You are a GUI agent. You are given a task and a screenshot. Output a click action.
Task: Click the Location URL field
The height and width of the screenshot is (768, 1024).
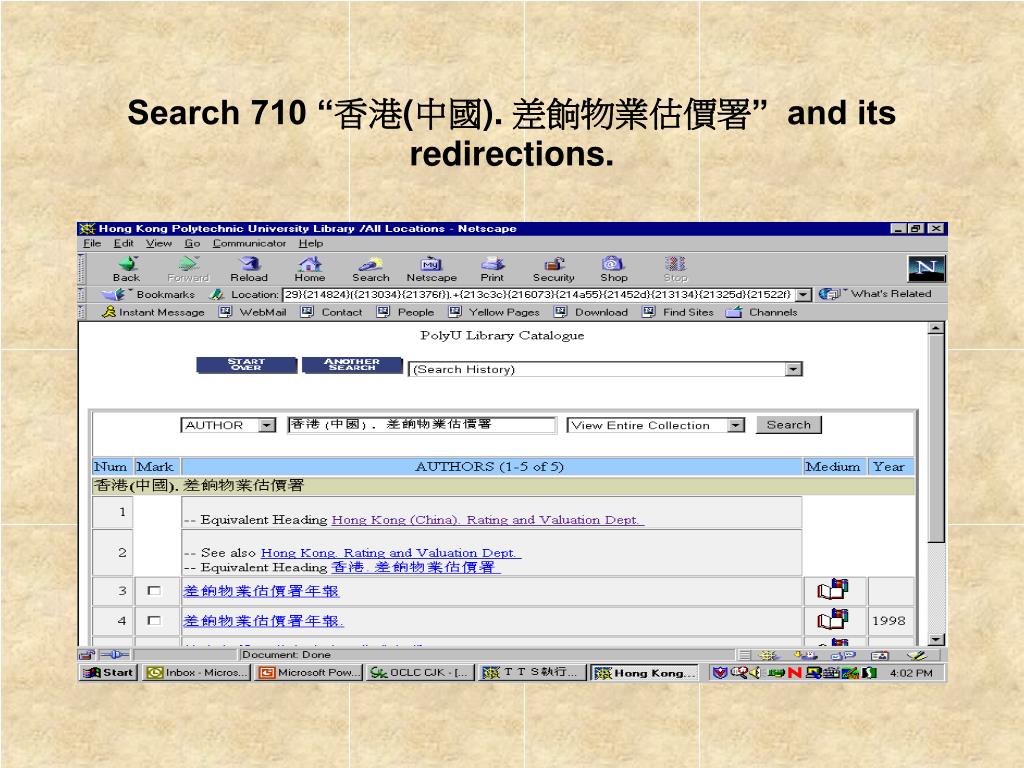pos(539,295)
